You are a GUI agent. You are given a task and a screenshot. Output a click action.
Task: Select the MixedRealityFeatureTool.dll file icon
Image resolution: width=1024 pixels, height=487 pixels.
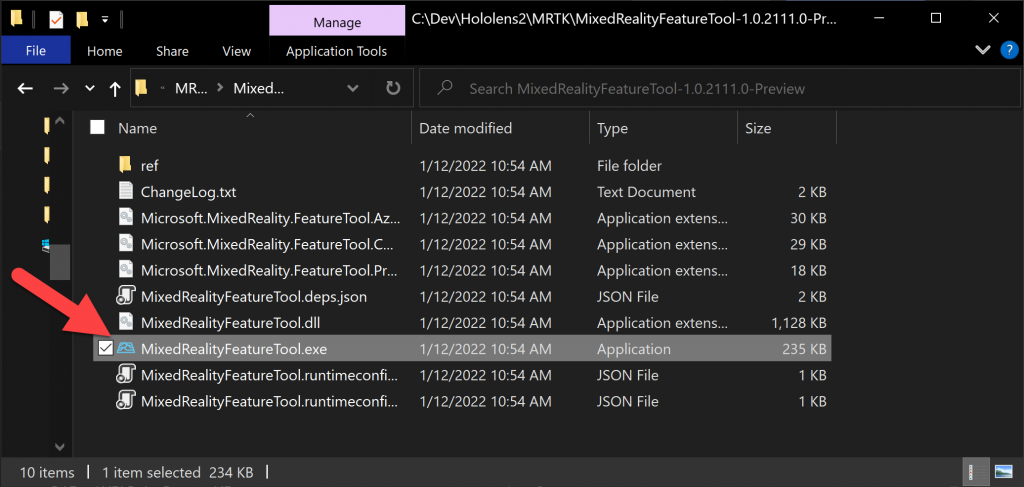125,322
